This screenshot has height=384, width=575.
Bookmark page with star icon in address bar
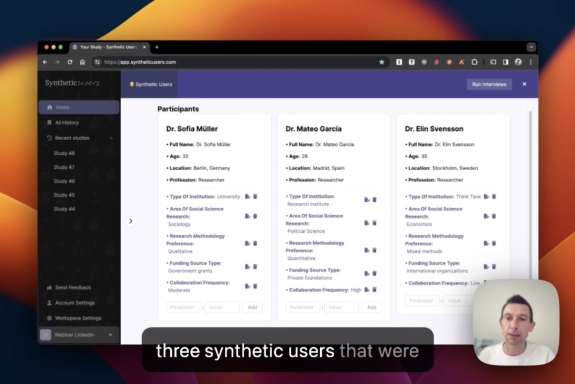coord(382,62)
